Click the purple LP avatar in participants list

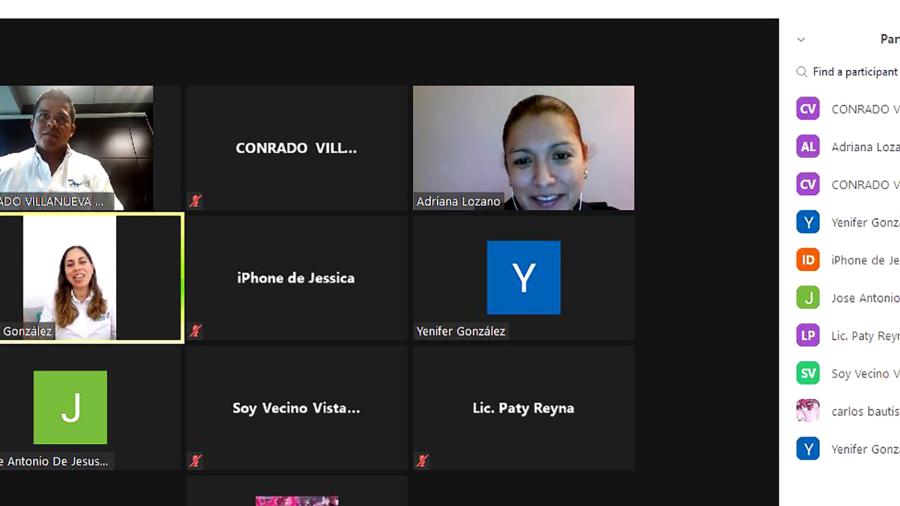coord(808,336)
